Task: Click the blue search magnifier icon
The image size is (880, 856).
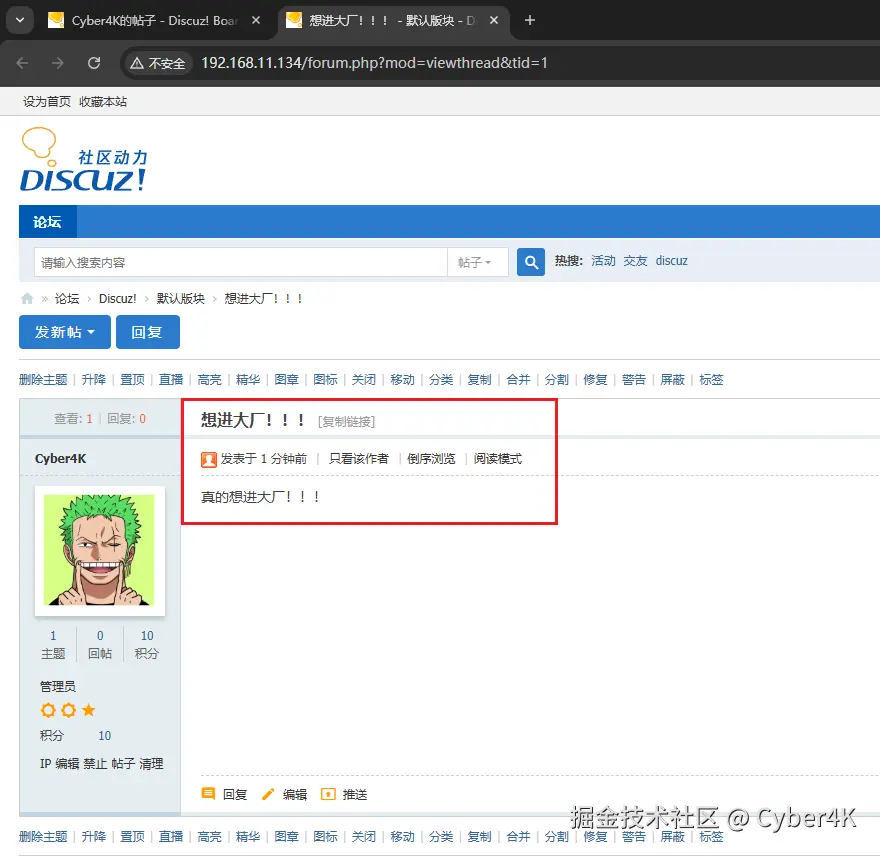Action: (x=530, y=261)
